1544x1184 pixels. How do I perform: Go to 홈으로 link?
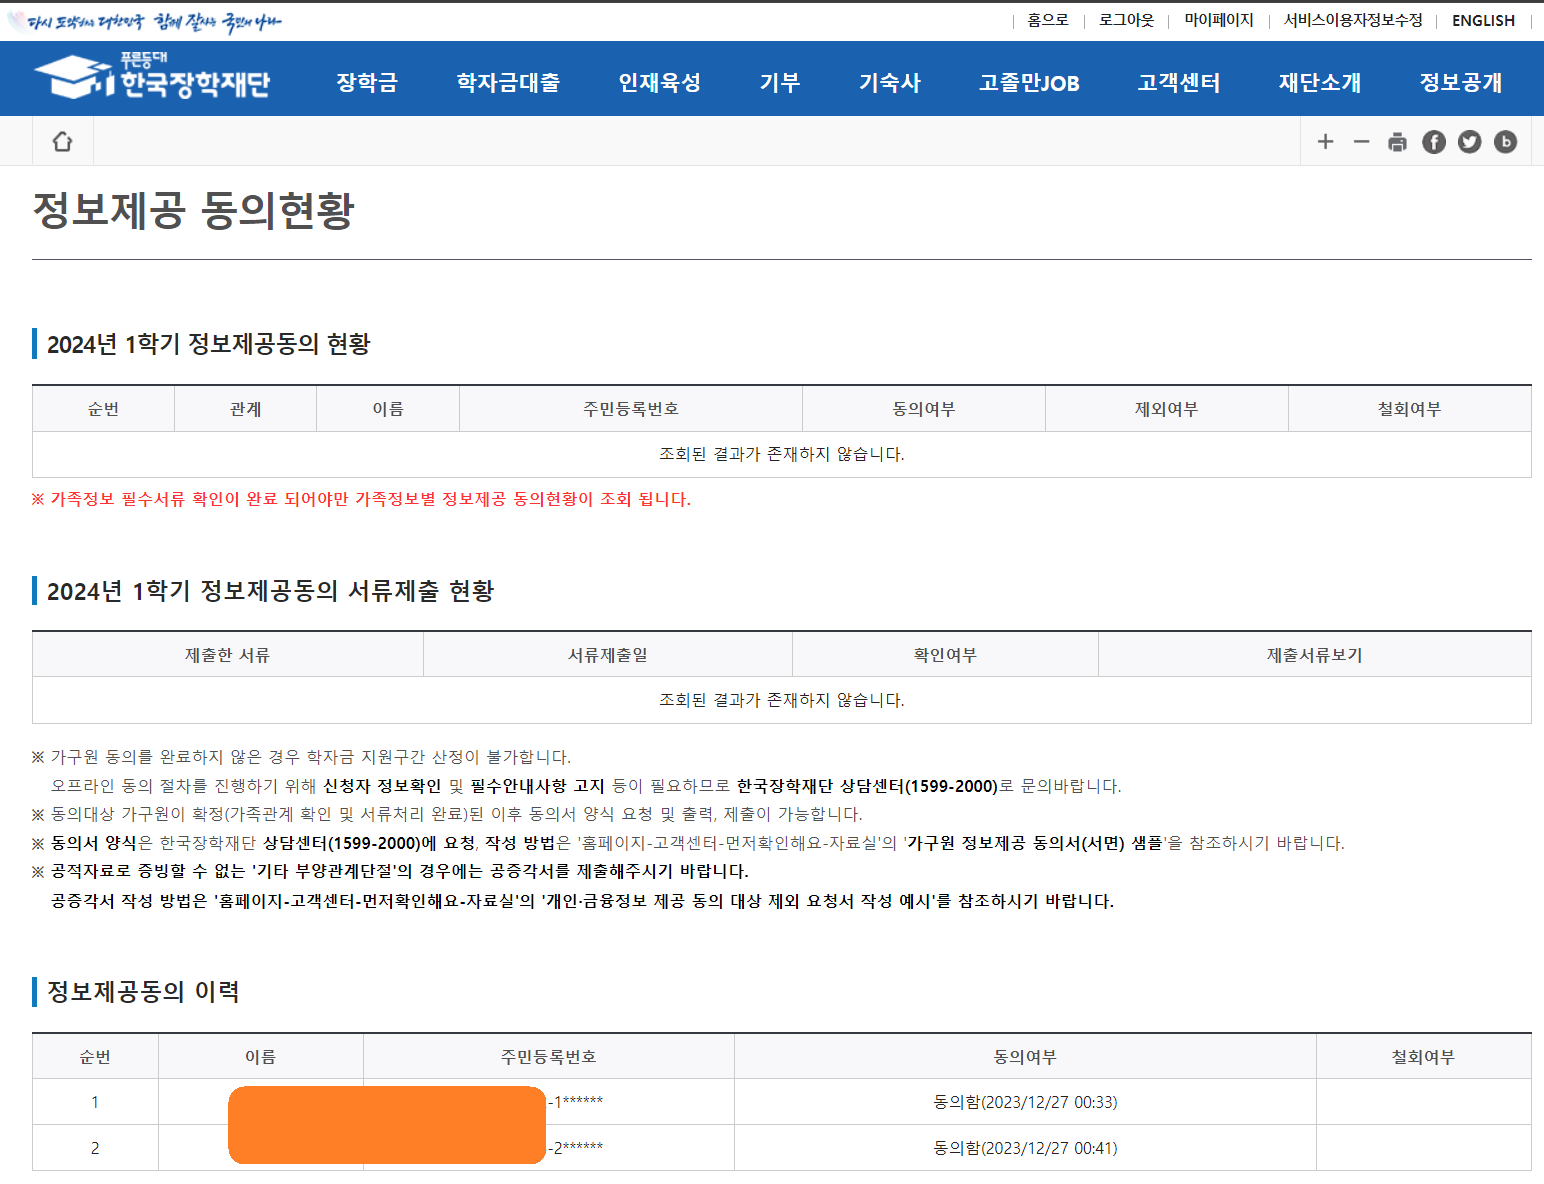click(1048, 20)
